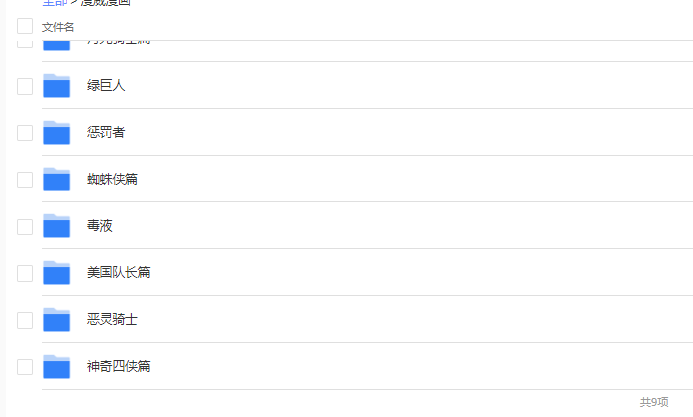Viewport: 693px width, 417px height.
Task: Open the folder named 绿巨人
Action: (x=106, y=86)
